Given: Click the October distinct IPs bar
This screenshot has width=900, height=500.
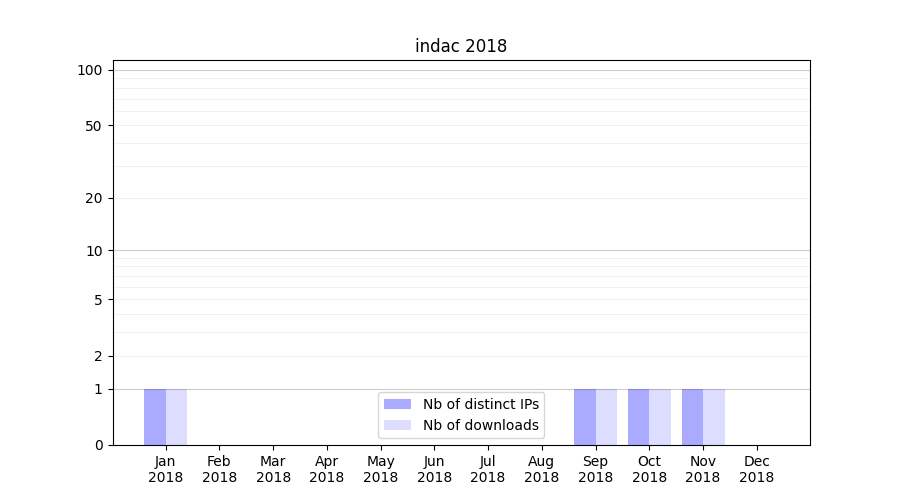Looking at the screenshot, I should pyautogui.click(x=639, y=417).
